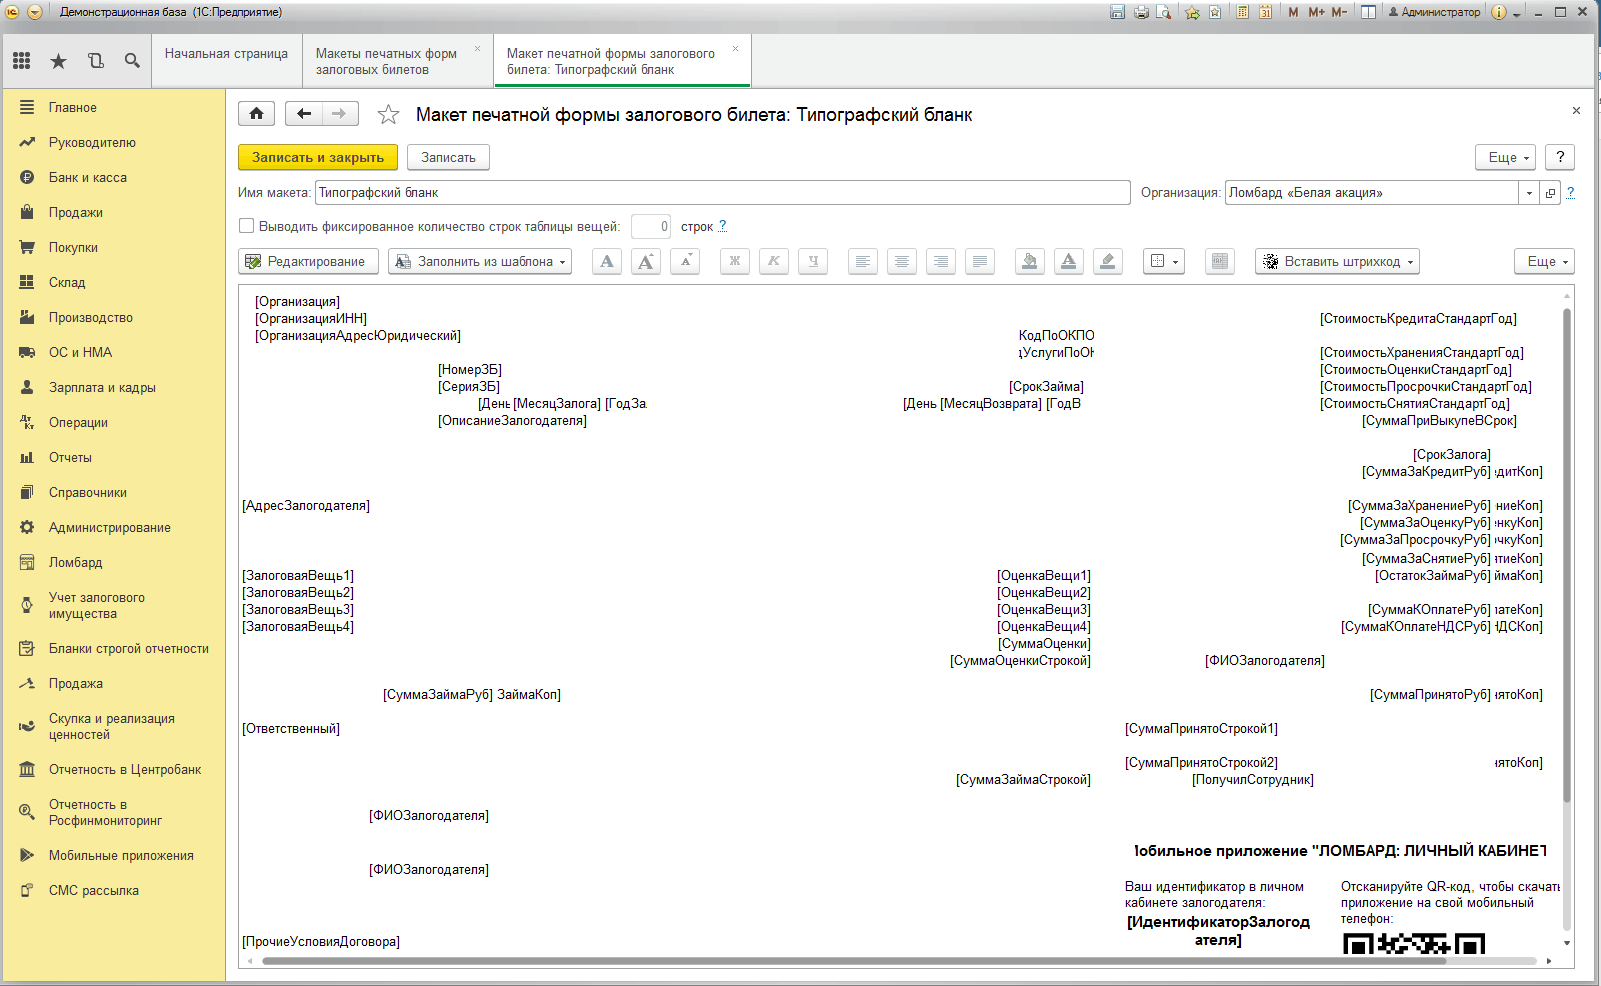The height and width of the screenshot is (986, 1601).
Task: Open info icon in title bar
Action: [1498, 12]
